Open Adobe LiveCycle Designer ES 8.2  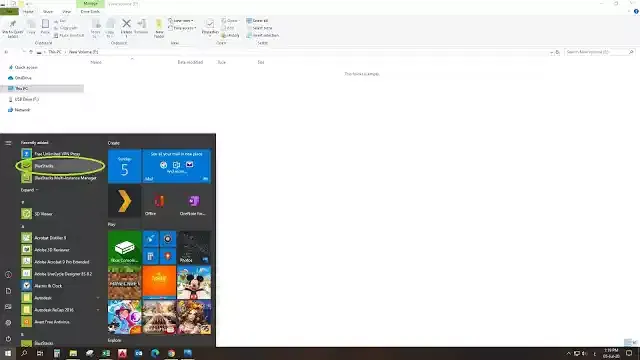61,274
